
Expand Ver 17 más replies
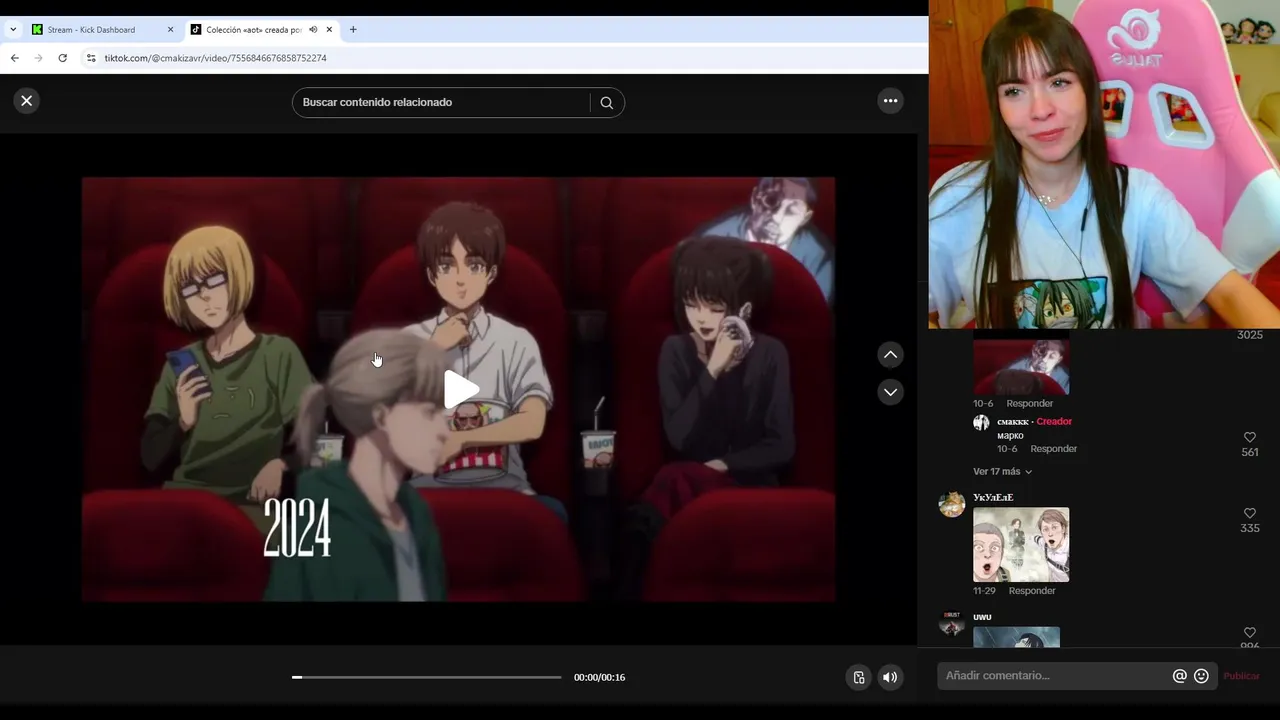(x=1002, y=471)
